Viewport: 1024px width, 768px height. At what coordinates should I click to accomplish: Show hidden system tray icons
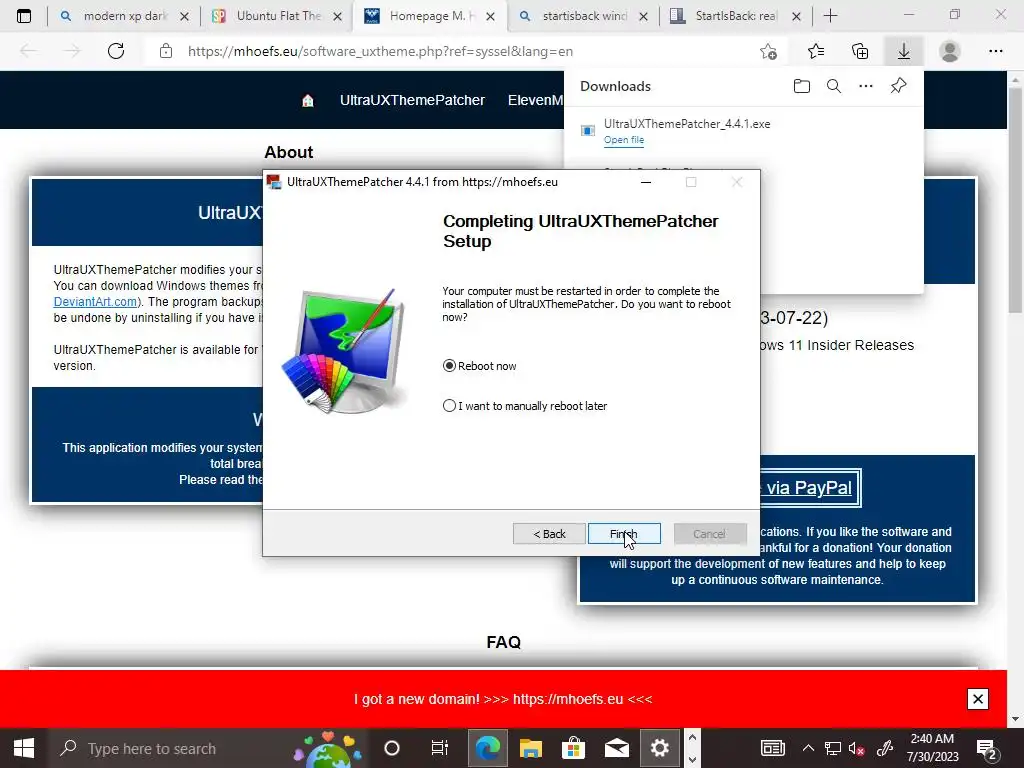(x=808, y=748)
